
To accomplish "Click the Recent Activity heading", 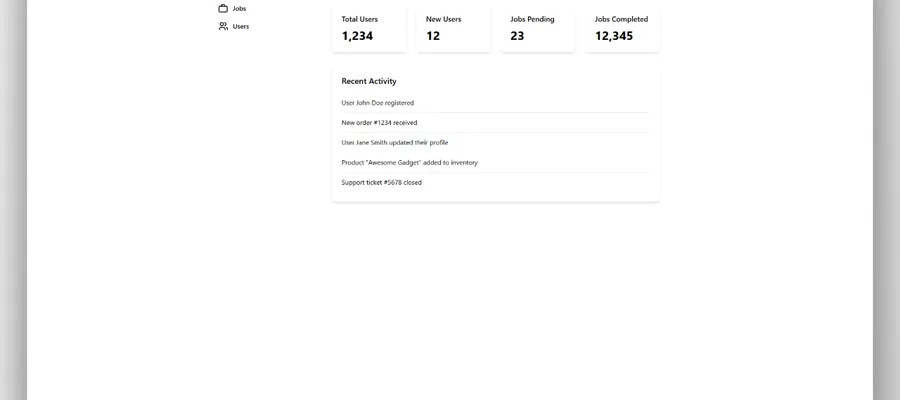I will (x=369, y=81).
